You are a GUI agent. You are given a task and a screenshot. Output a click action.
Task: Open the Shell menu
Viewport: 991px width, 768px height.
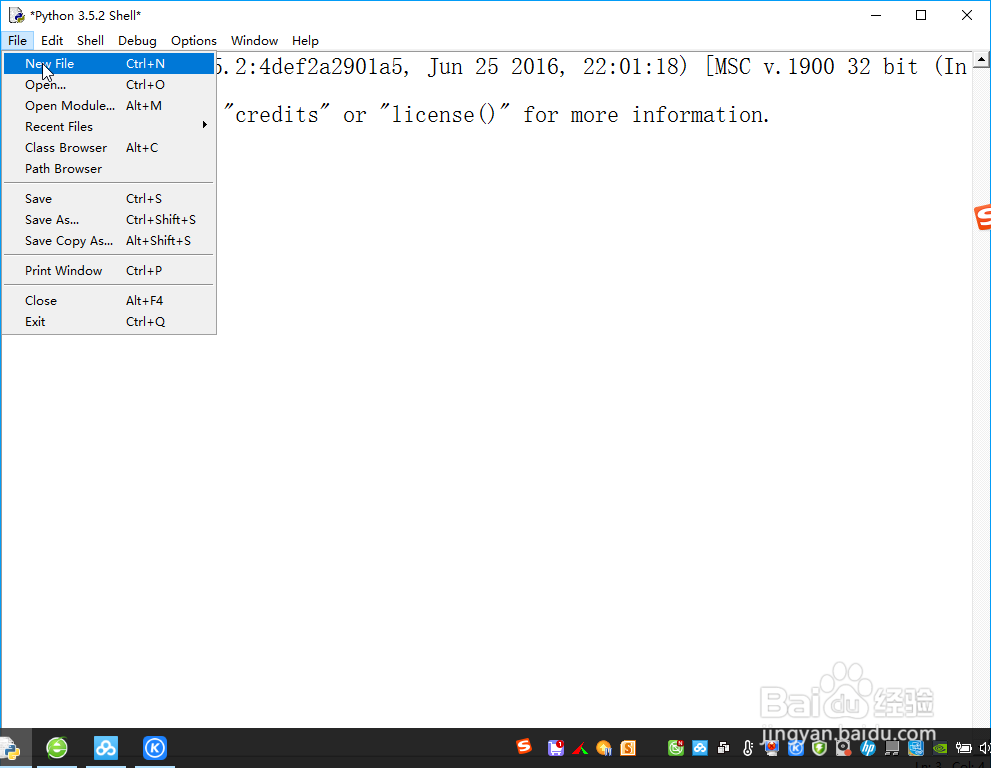[90, 40]
